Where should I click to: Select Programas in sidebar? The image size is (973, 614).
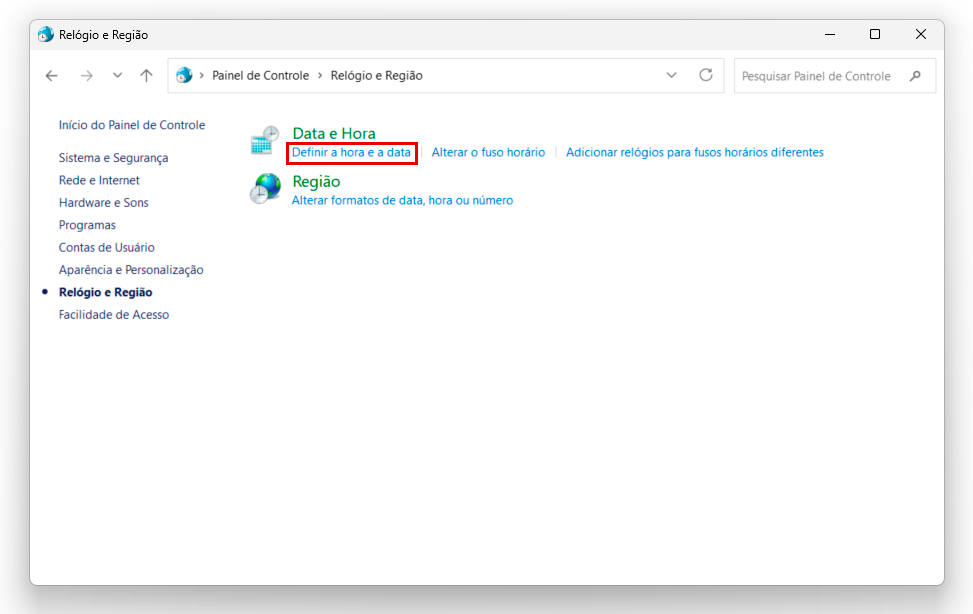pyautogui.click(x=87, y=225)
